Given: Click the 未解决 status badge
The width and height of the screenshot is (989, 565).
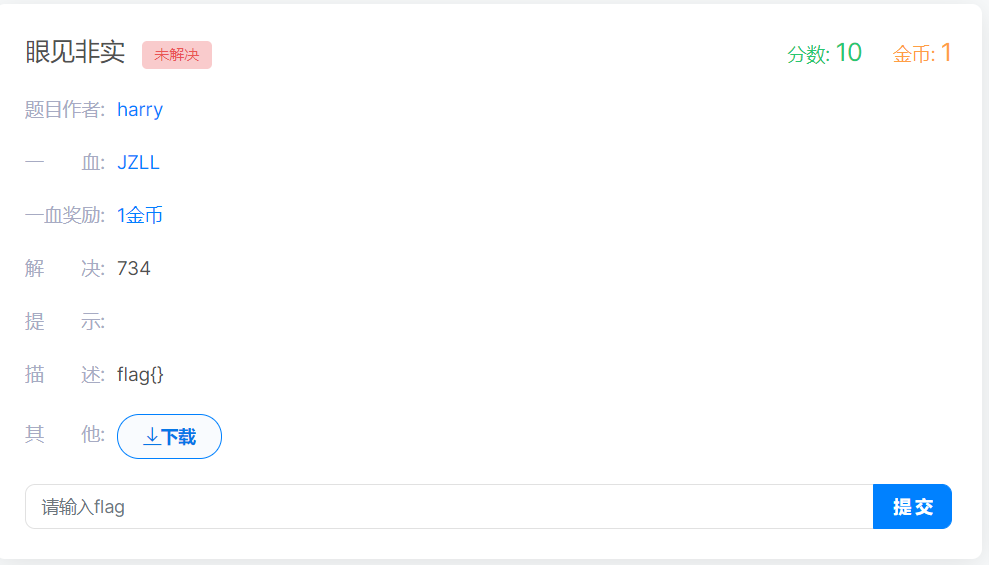Looking at the screenshot, I should pos(177,55).
